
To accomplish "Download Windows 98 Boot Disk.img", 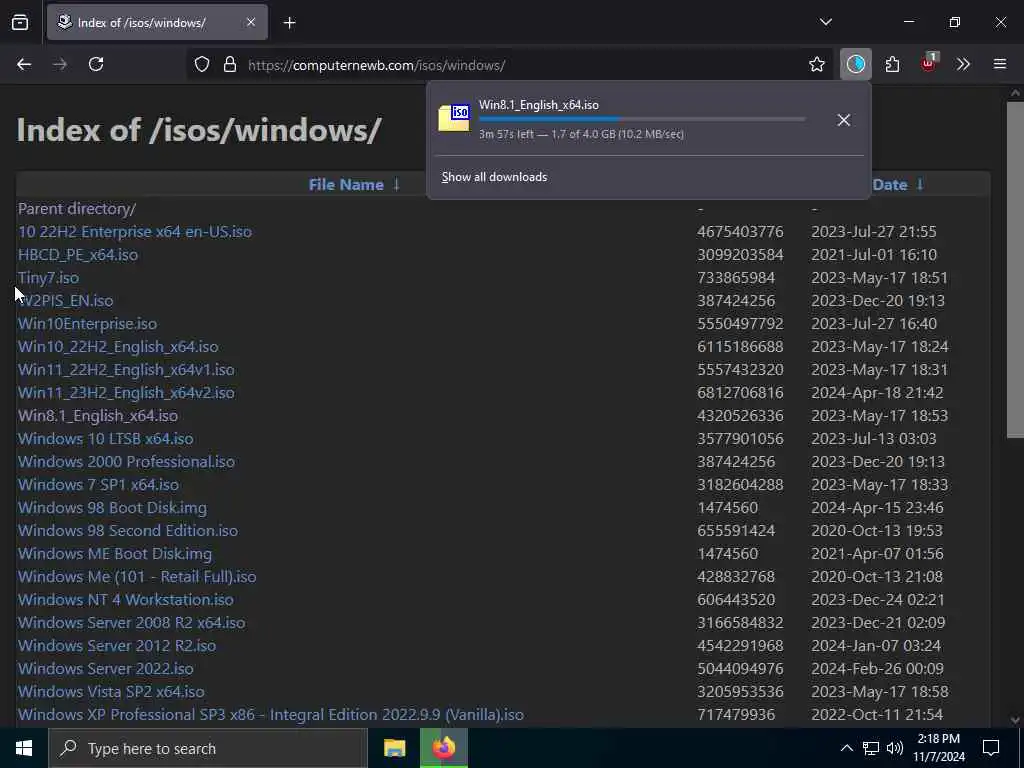I will (112, 507).
